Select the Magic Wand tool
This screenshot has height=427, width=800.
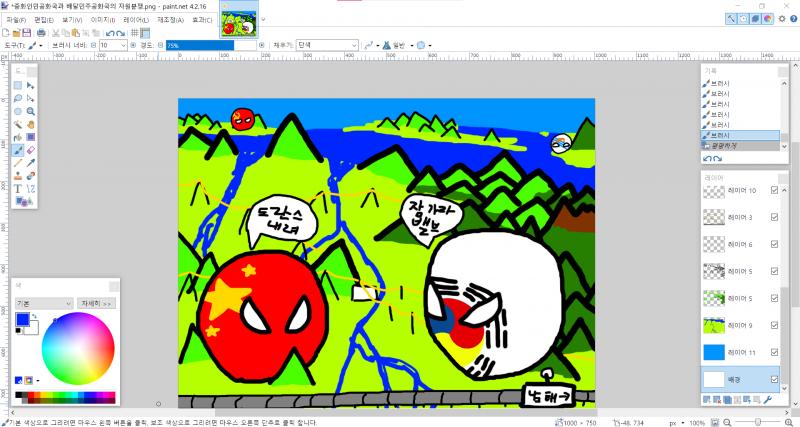pyautogui.click(x=18, y=124)
